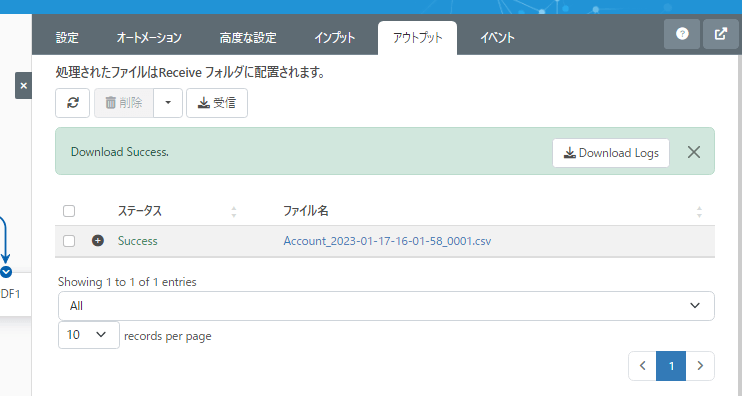This screenshot has height=396, width=742.
Task: Open connector in new window icon
Action: tap(721, 34)
